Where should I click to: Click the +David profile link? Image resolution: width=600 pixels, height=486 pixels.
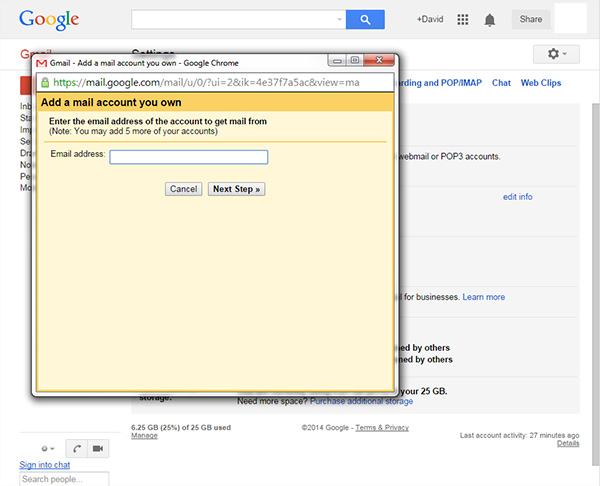pos(430,19)
